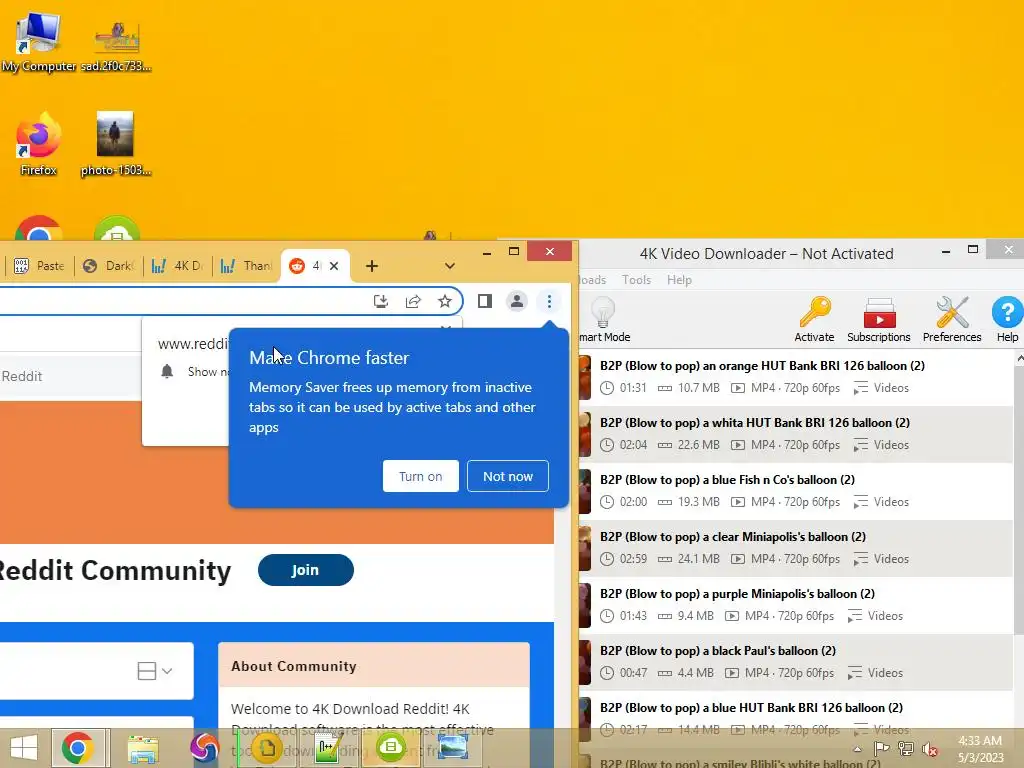The image size is (1024, 768).
Task: Click thumbnail of orange HUT Bank balloon video
Action: (x=584, y=377)
